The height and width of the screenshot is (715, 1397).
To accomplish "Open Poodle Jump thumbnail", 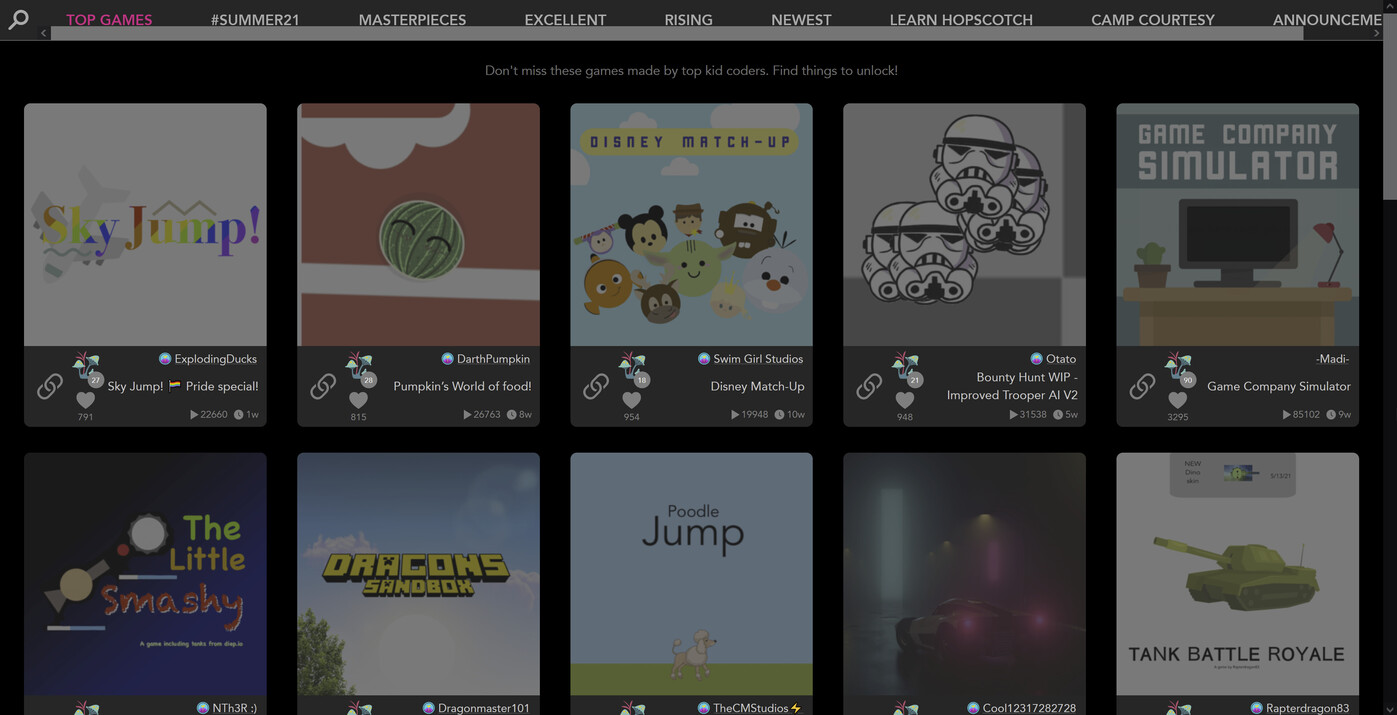I will pos(691,574).
